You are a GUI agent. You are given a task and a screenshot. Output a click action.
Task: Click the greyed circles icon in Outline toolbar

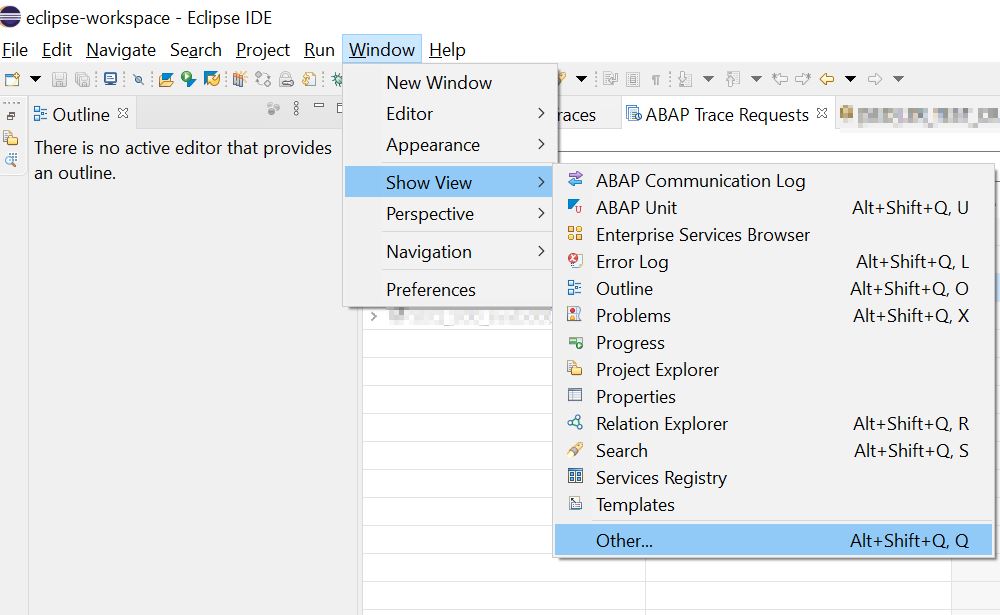click(273, 109)
